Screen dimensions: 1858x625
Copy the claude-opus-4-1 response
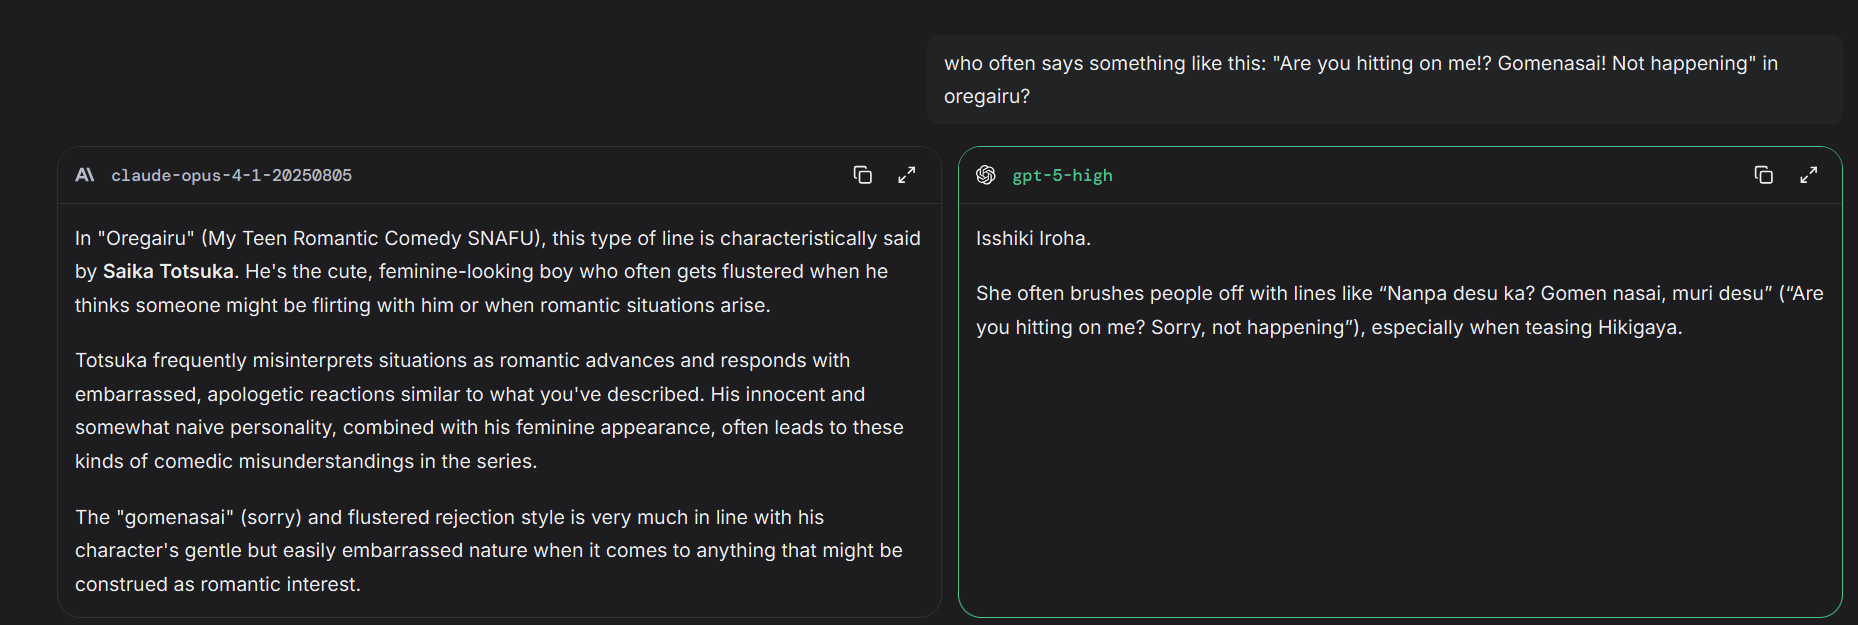[862, 175]
